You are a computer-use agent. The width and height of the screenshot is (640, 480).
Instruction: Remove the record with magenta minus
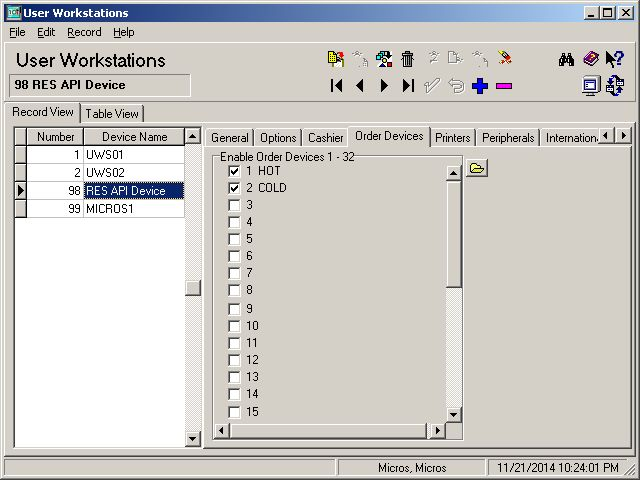point(504,86)
